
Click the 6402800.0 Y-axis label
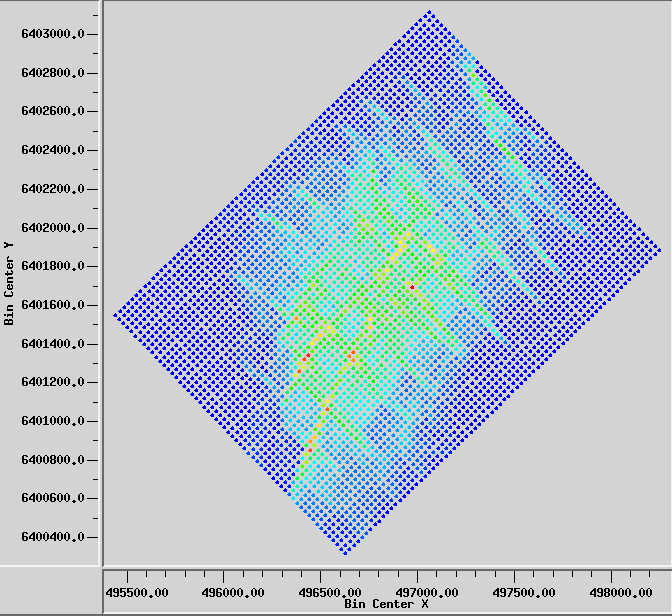pyautogui.click(x=52, y=73)
